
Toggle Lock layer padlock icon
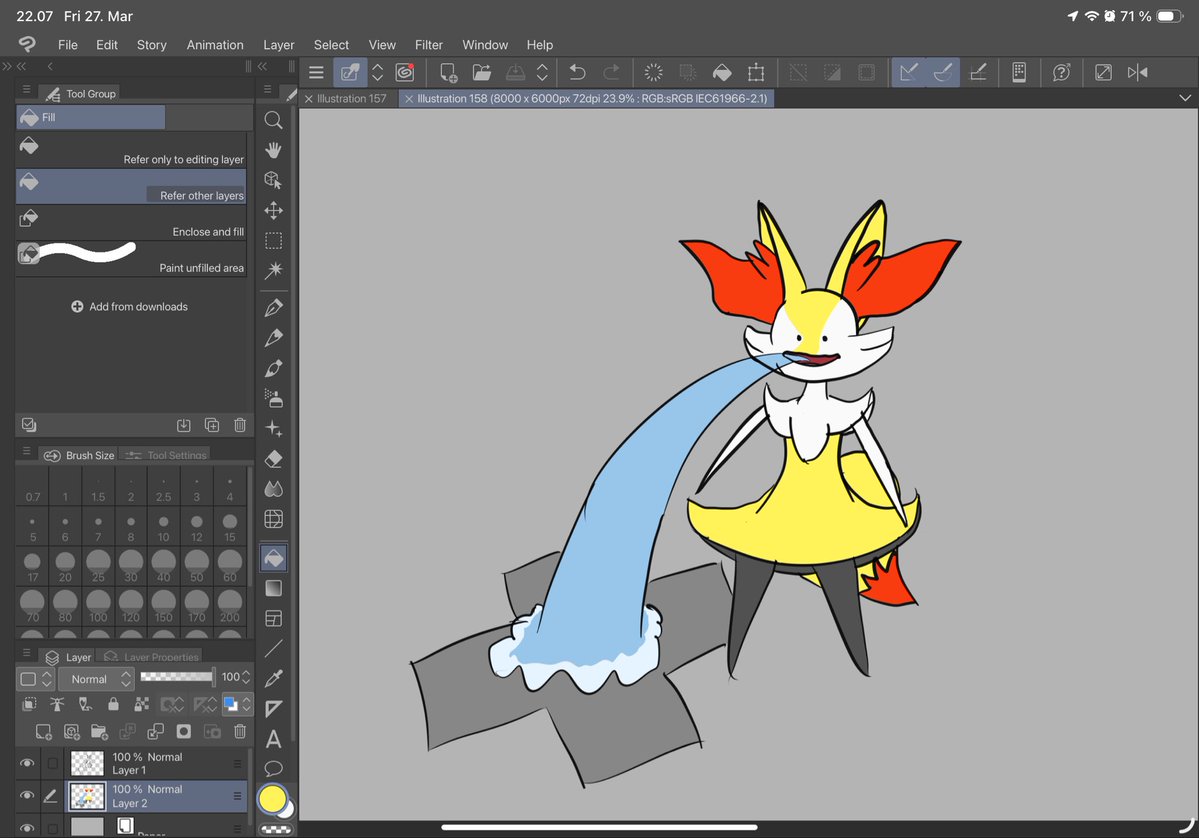pos(113,704)
